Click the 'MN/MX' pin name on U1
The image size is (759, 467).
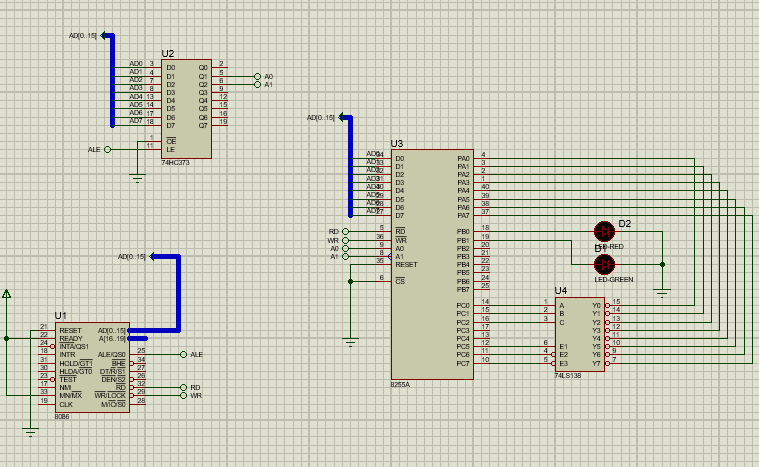click(x=71, y=395)
